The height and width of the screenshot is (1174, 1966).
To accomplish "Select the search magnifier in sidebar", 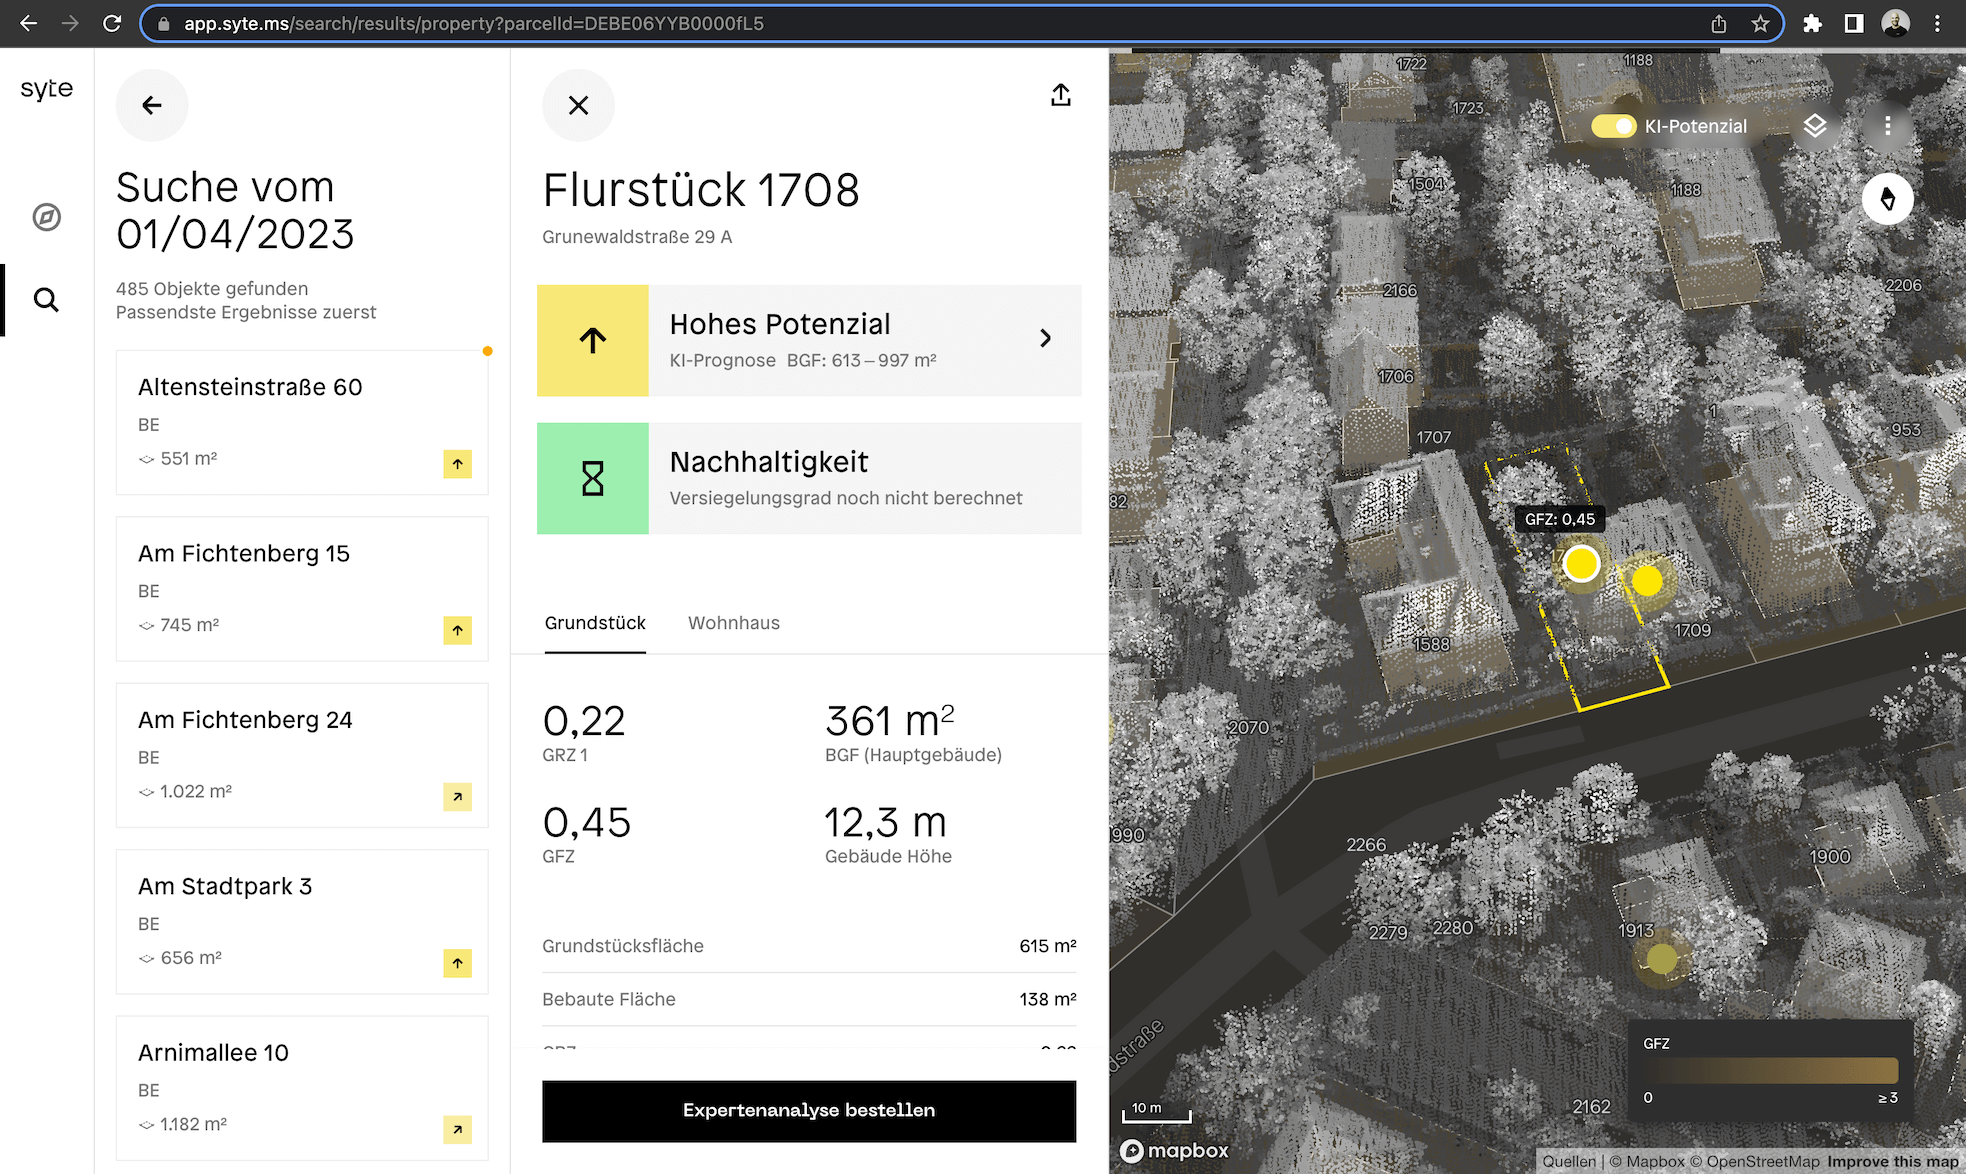I will (x=46, y=300).
